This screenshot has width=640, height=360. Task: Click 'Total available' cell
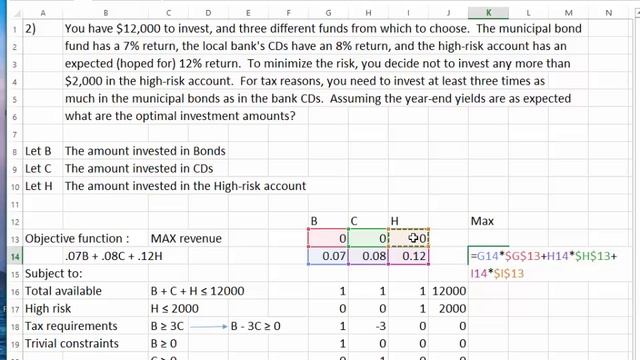[x=63, y=291]
